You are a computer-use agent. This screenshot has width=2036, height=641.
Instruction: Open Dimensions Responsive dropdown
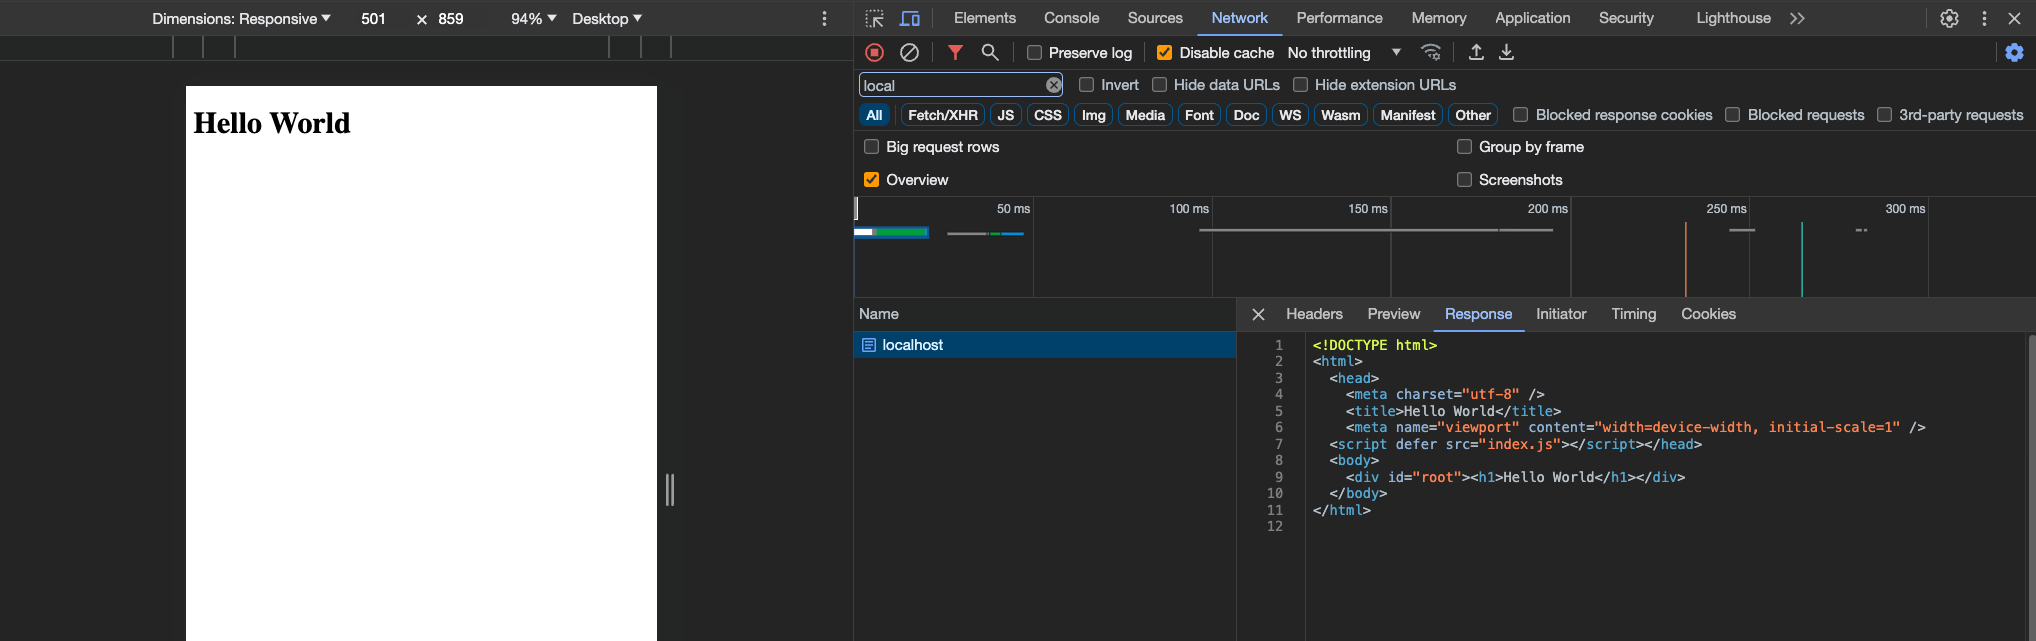coord(241,18)
